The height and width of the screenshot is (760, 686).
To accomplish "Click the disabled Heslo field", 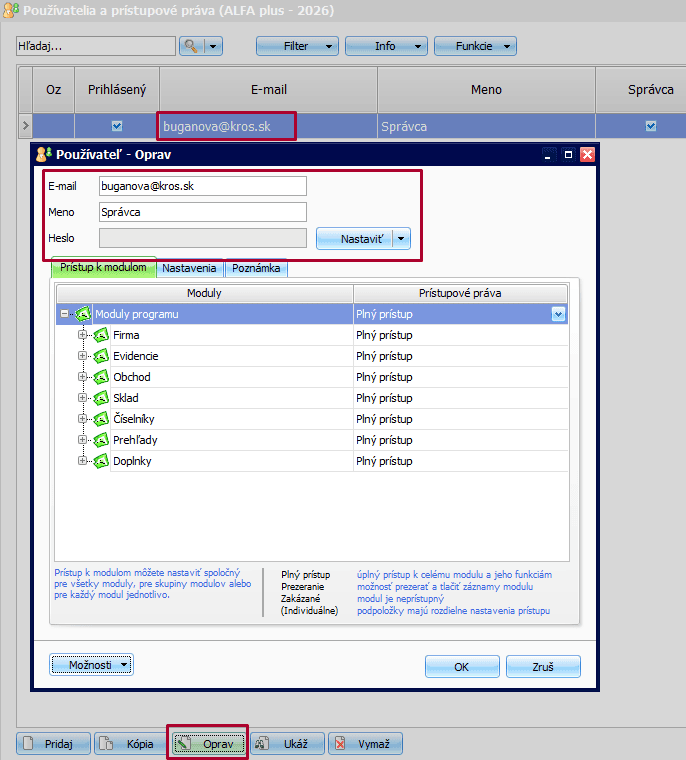I will point(203,238).
